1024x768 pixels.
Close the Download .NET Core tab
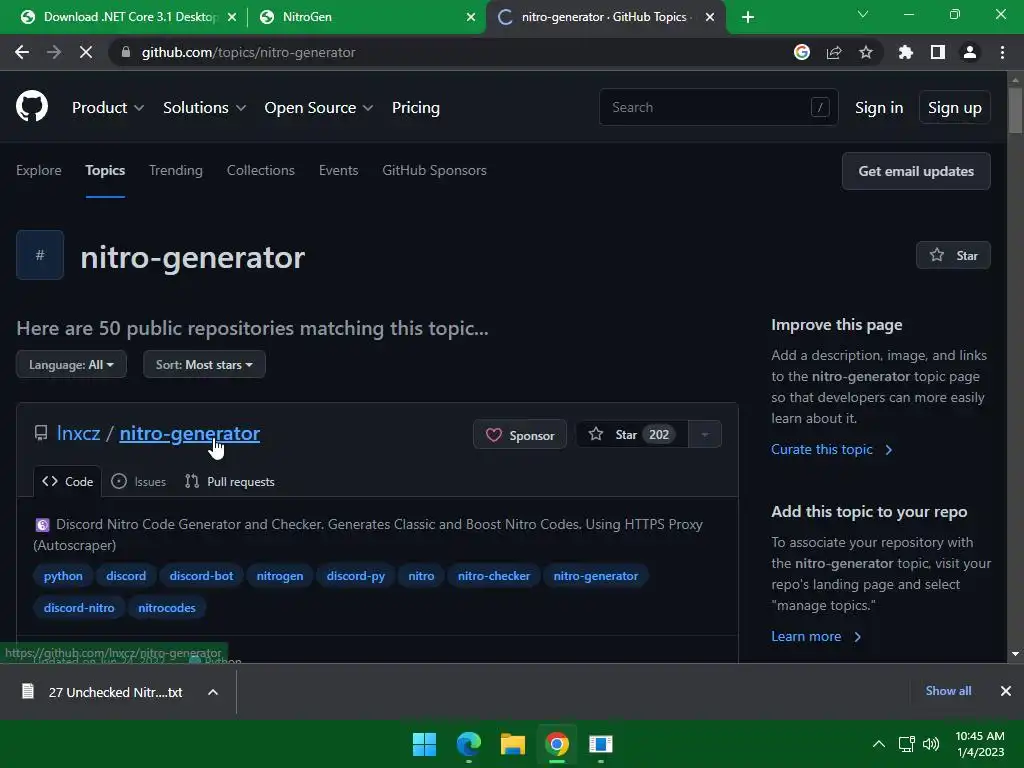click(x=232, y=17)
